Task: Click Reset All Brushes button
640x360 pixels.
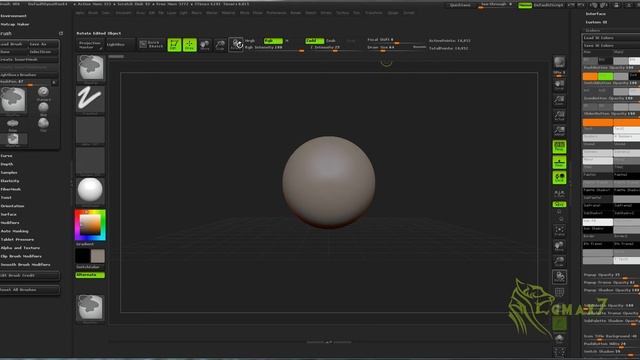Action: (x=29, y=290)
